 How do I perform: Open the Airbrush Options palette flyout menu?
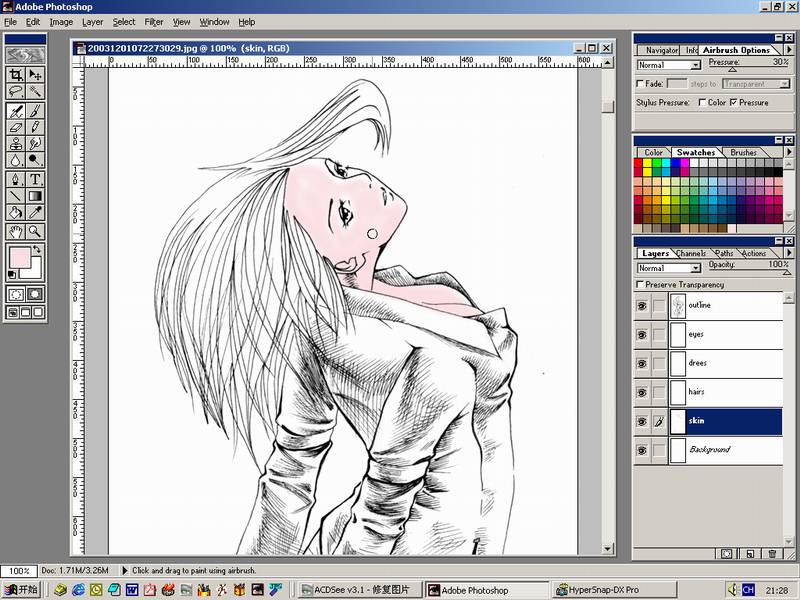pos(789,49)
